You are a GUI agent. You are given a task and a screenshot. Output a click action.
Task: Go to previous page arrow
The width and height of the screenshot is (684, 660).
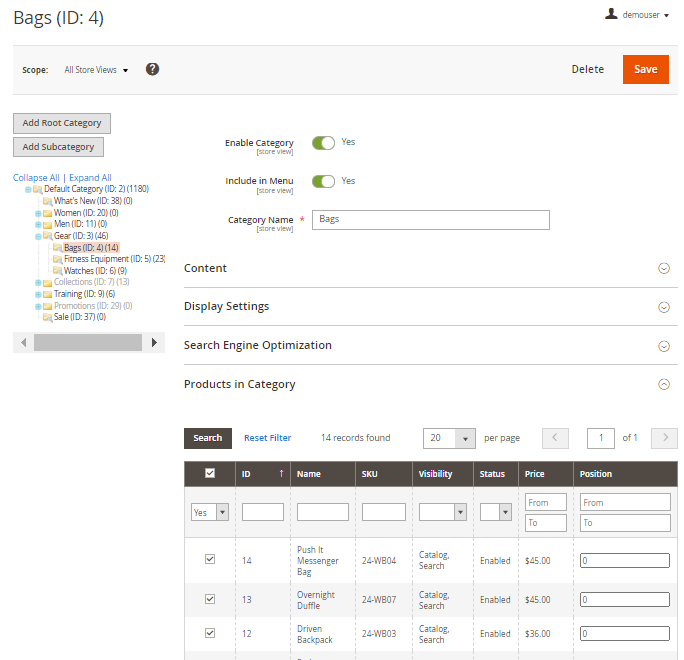point(555,438)
